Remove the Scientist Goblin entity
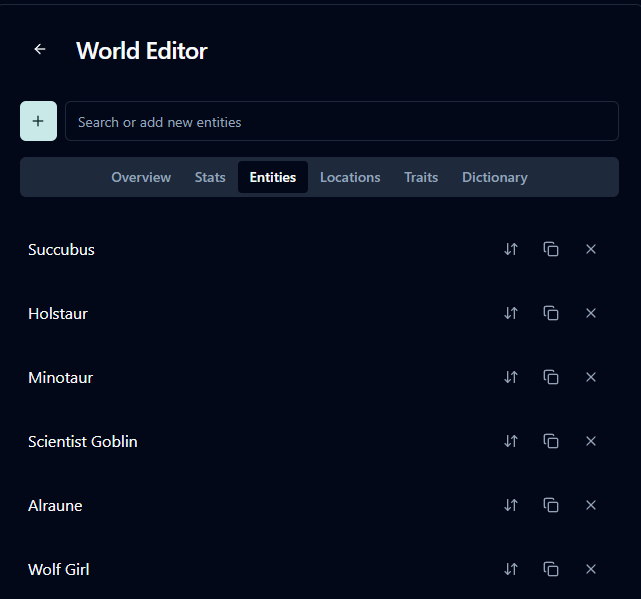Screen dimensions: 641x599 tap(591, 441)
